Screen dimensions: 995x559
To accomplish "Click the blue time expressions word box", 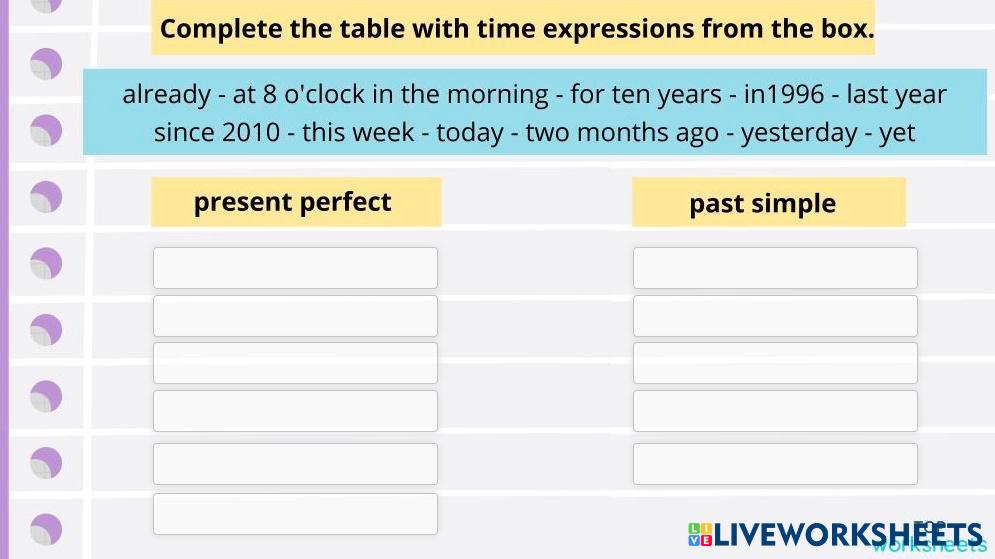I will [x=534, y=112].
